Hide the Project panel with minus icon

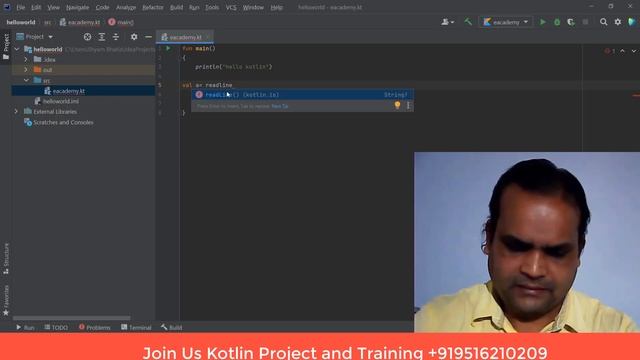(x=148, y=37)
